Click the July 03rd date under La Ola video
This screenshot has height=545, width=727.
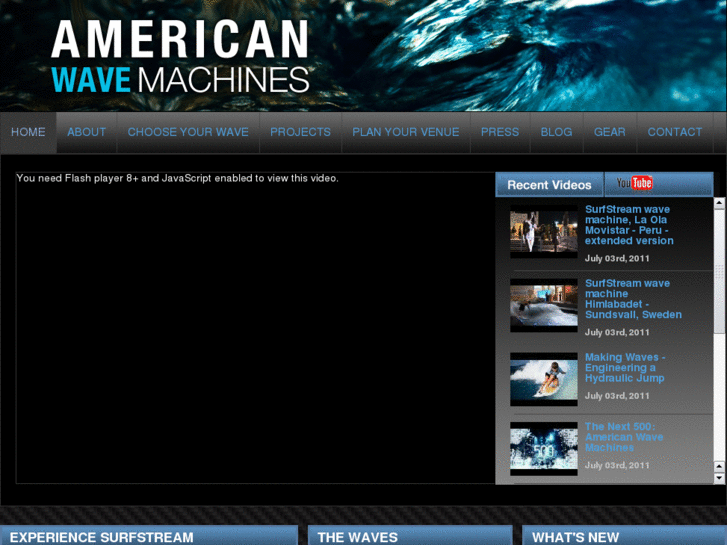pyautogui.click(x=617, y=258)
